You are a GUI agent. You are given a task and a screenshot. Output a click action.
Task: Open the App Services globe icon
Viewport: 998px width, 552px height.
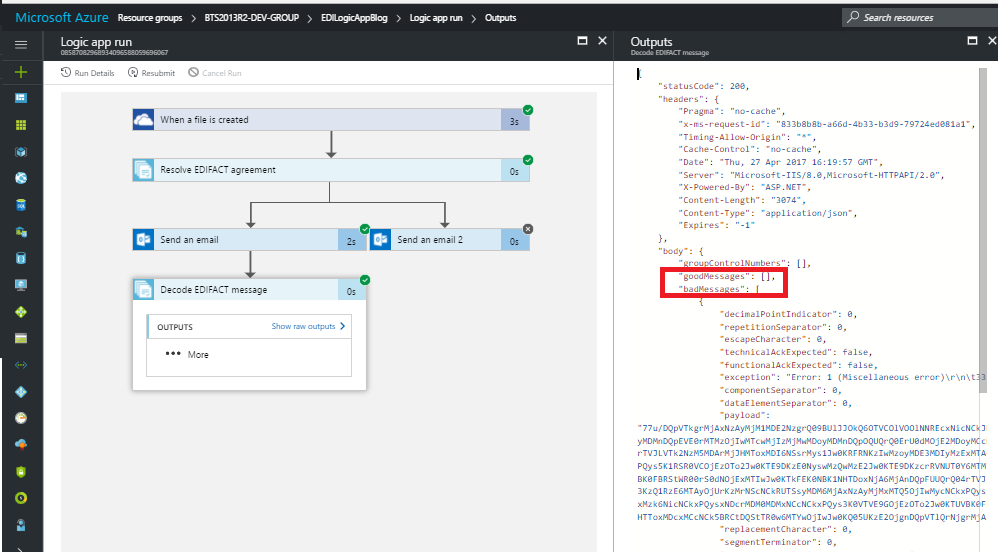coord(21,178)
